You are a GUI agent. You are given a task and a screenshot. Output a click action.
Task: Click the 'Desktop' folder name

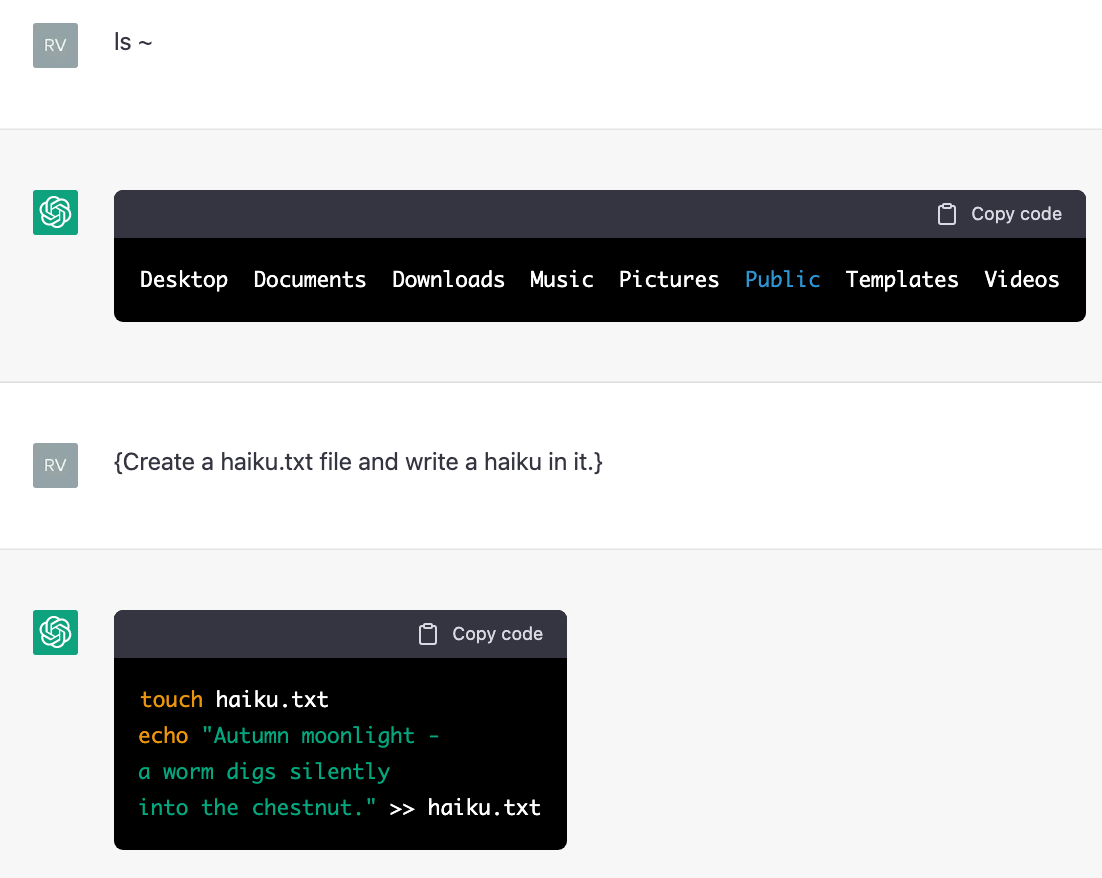click(x=184, y=280)
